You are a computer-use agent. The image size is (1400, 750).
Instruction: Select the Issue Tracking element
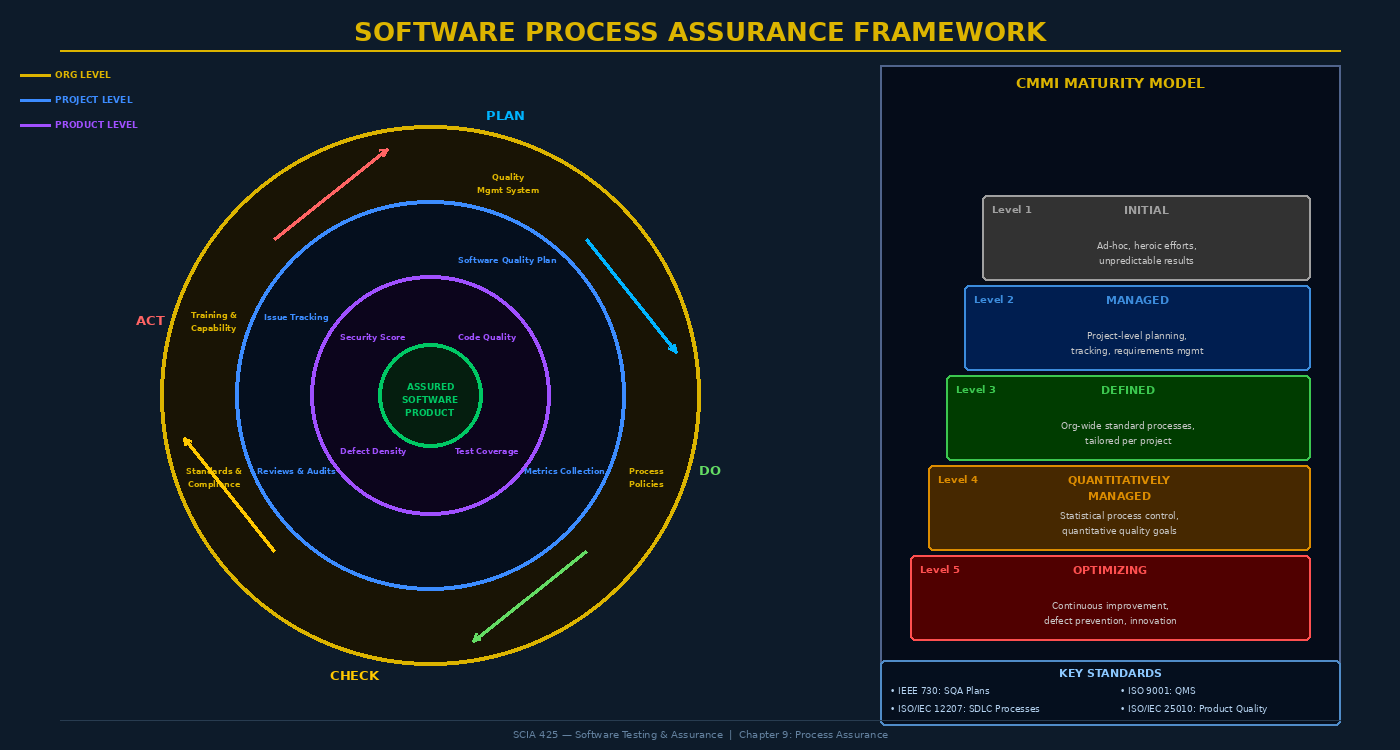(295, 317)
